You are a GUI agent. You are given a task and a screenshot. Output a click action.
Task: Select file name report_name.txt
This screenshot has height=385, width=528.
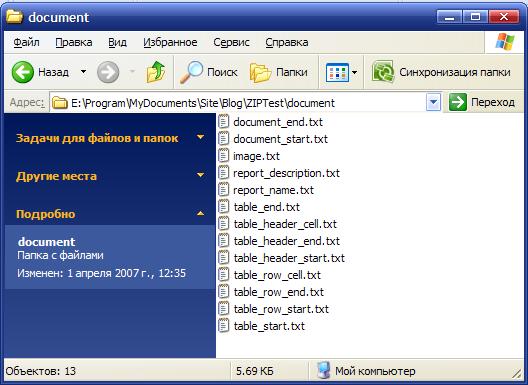(x=273, y=190)
